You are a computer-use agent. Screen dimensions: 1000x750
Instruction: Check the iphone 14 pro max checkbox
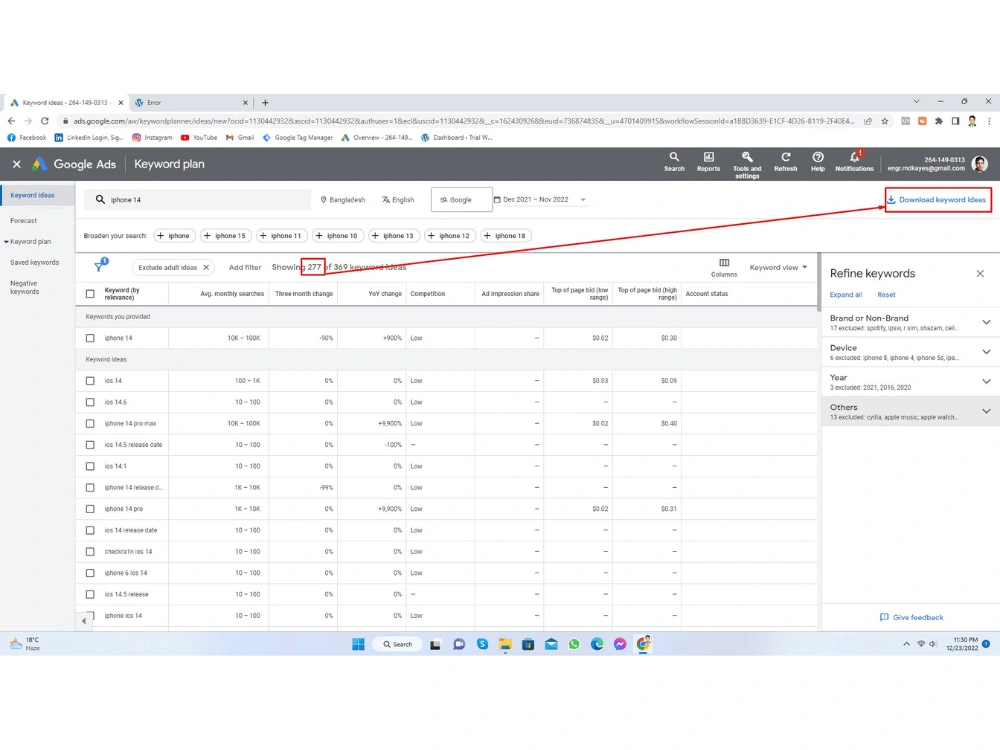pos(90,423)
